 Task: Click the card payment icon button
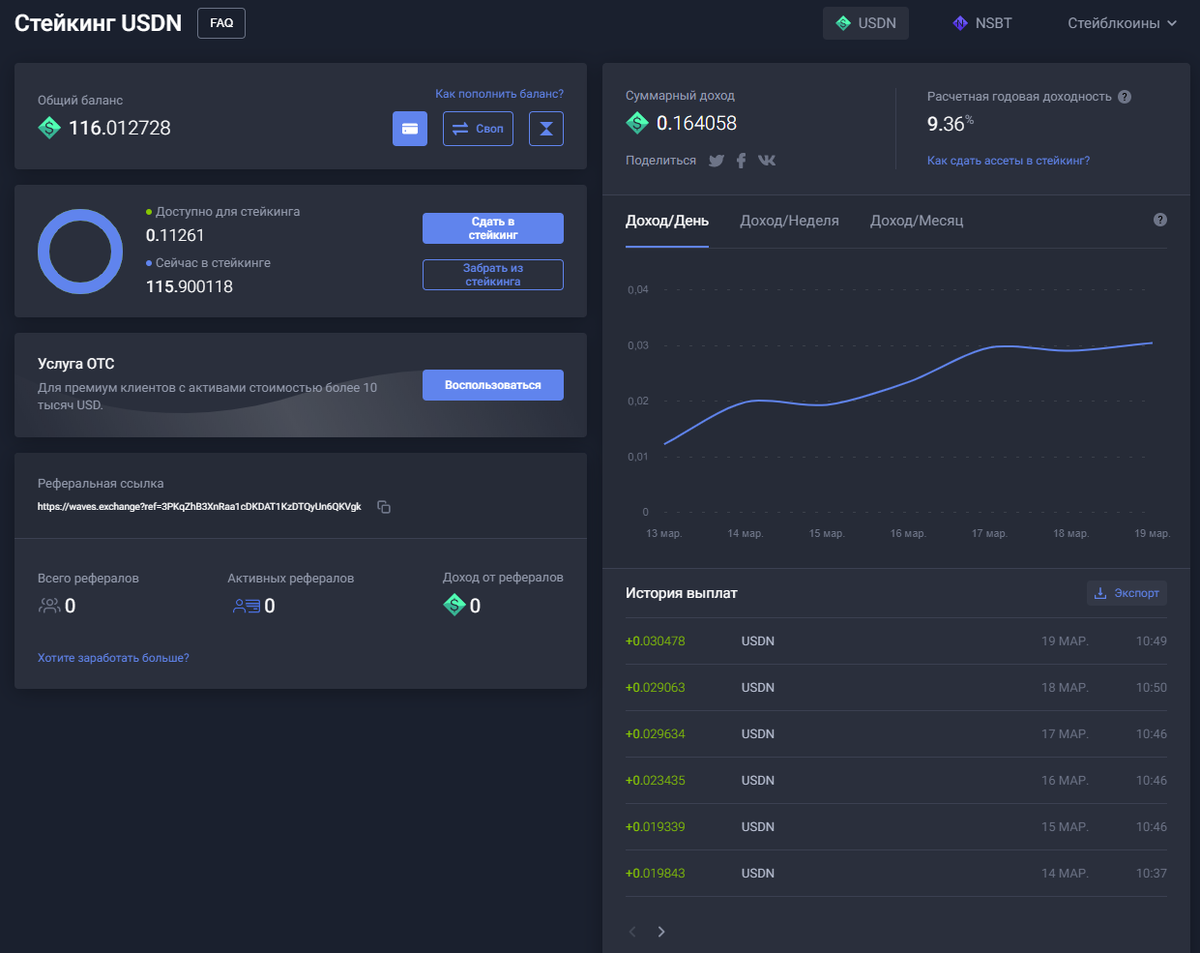(410, 128)
